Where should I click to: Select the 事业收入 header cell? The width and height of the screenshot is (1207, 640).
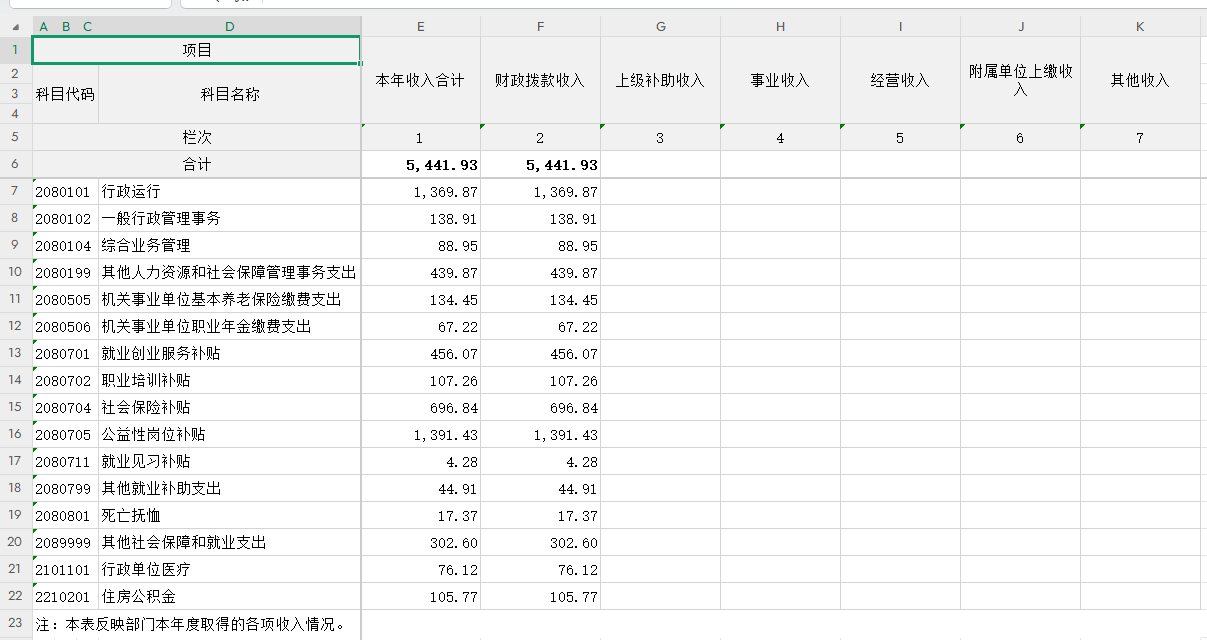[780, 80]
